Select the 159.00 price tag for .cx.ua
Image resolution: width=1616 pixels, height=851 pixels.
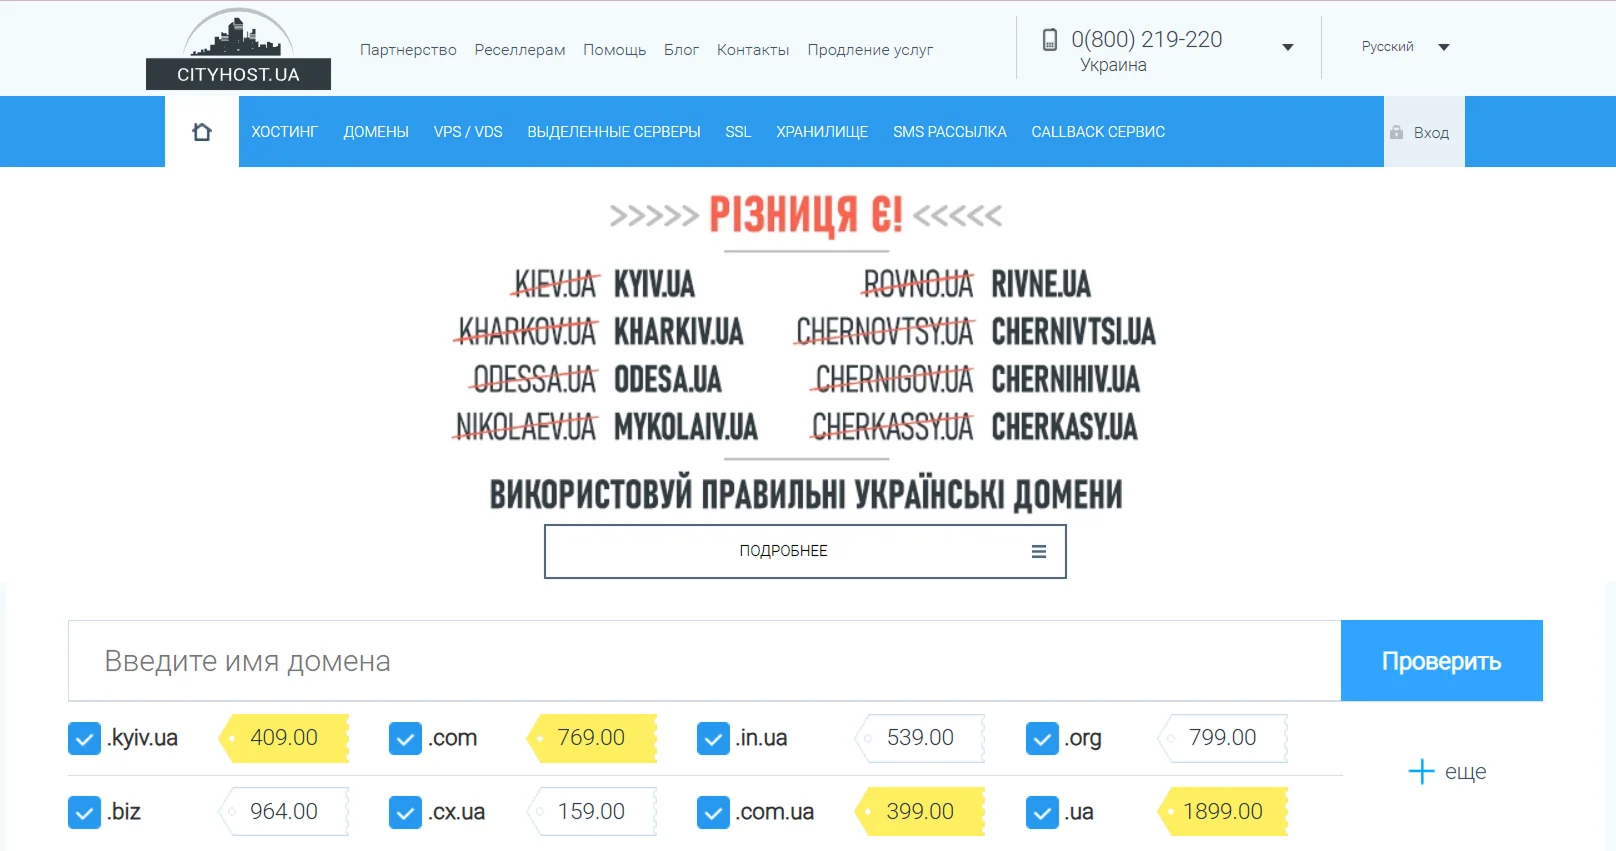591,812
